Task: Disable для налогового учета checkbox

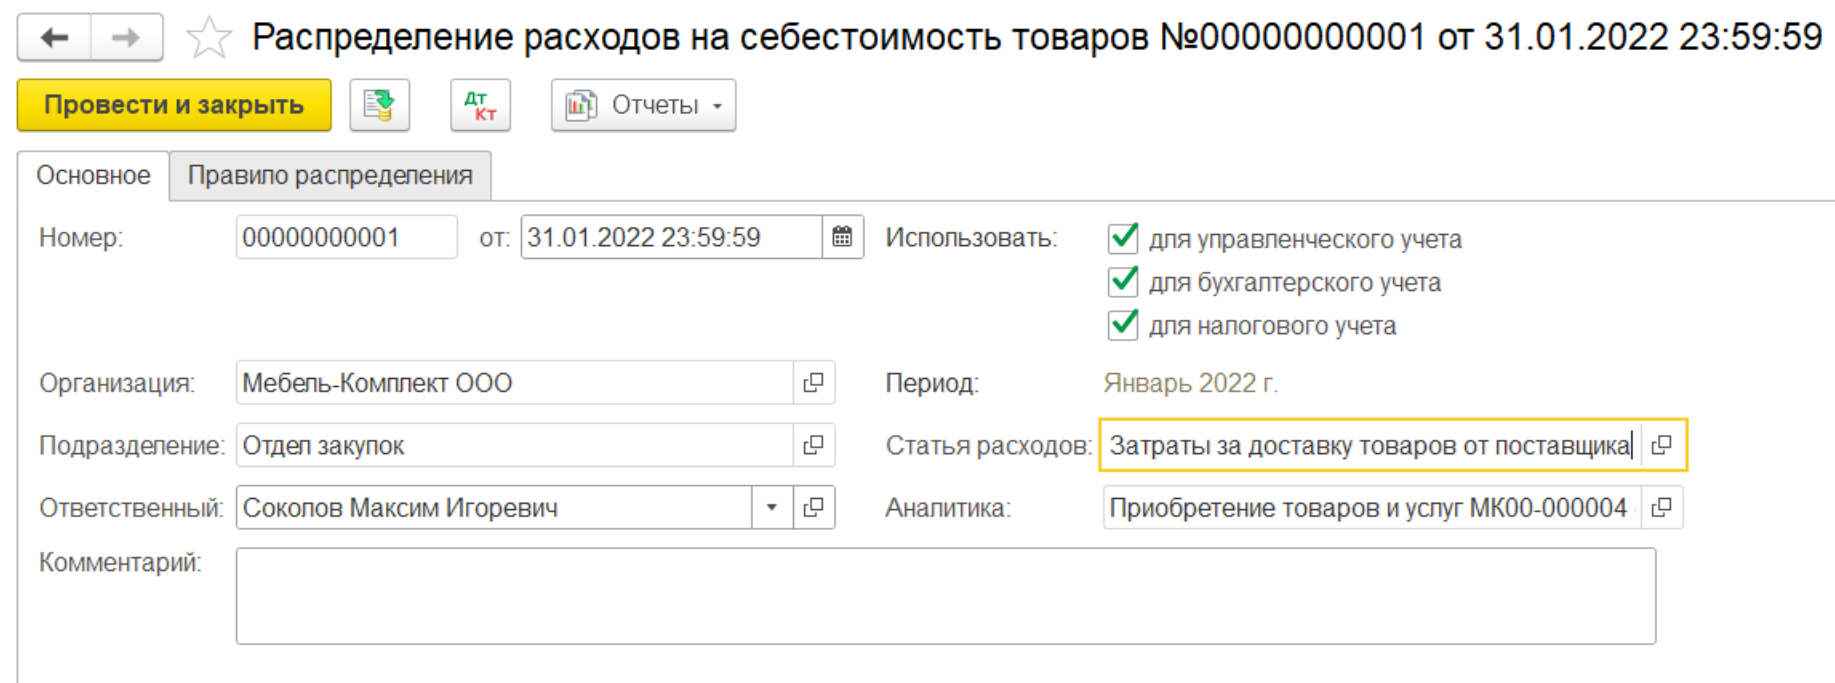Action: pyautogui.click(x=1123, y=325)
